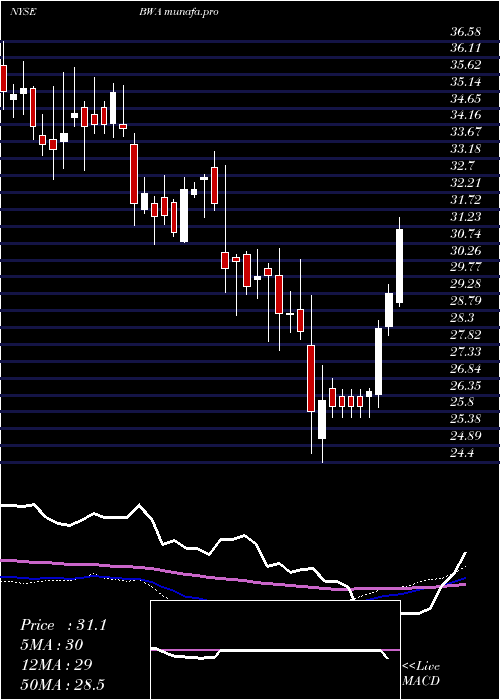Click the 25.8 price axis label
500x700 pixels.
point(462,402)
